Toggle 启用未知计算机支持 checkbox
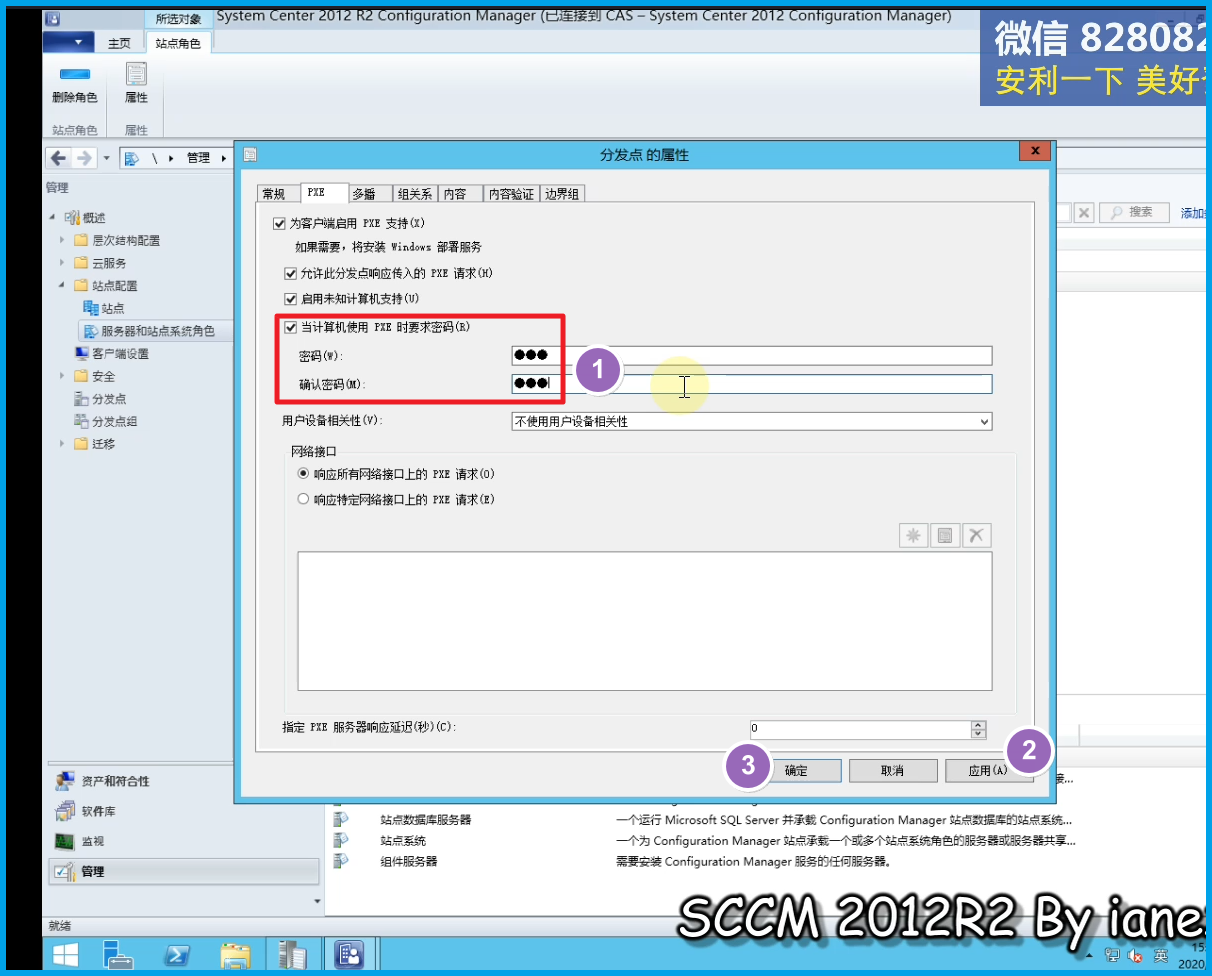The height and width of the screenshot is (976, 1212). 291,298
